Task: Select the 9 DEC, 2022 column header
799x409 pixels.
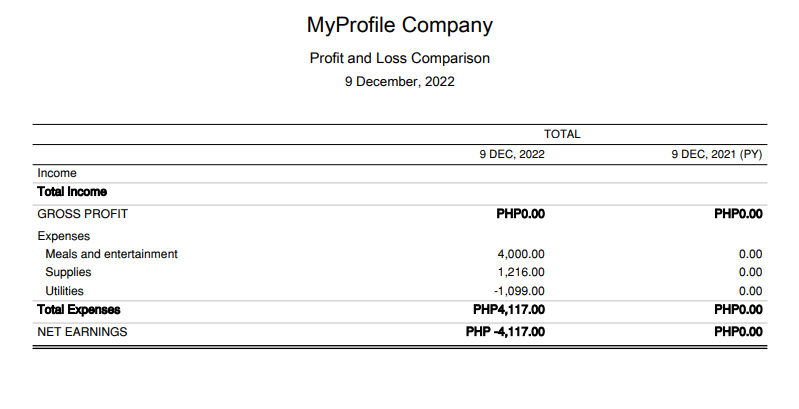Action: (512, 155)
